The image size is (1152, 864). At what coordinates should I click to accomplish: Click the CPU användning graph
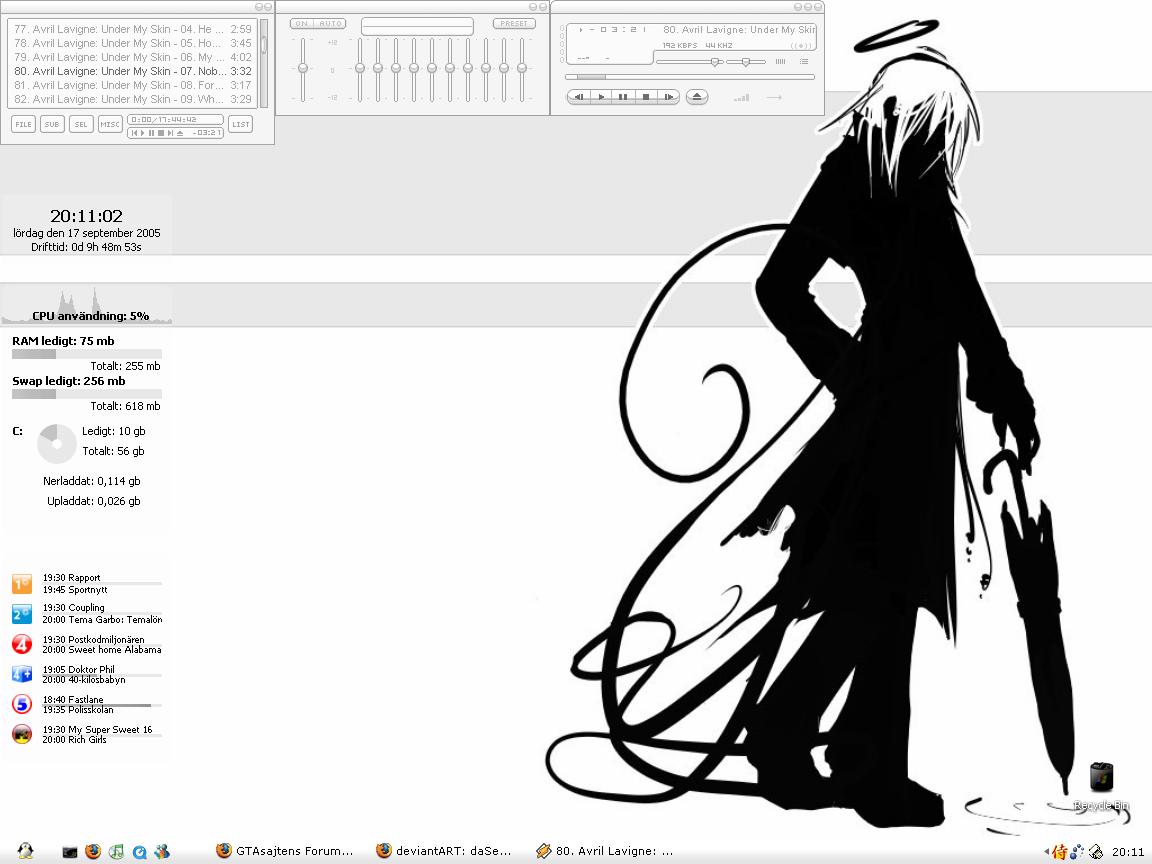click(87, 306)
